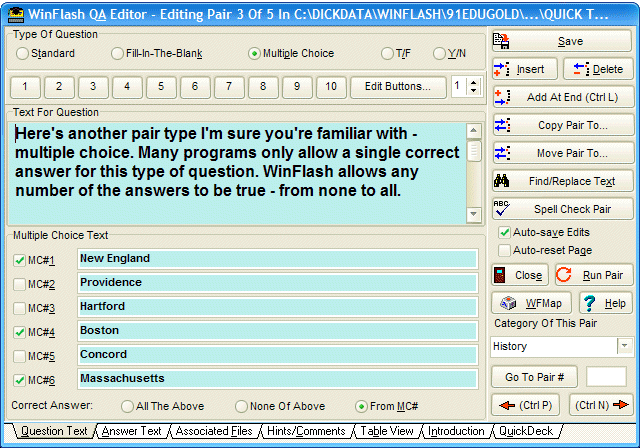Click the Save floppy disk icon
This screenshot has width=640, height=448.
(x=501, y=41)
